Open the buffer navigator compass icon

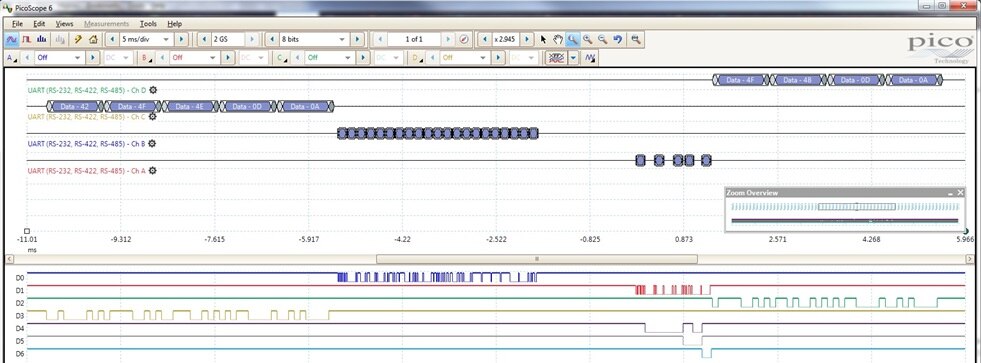click(464, 39)
